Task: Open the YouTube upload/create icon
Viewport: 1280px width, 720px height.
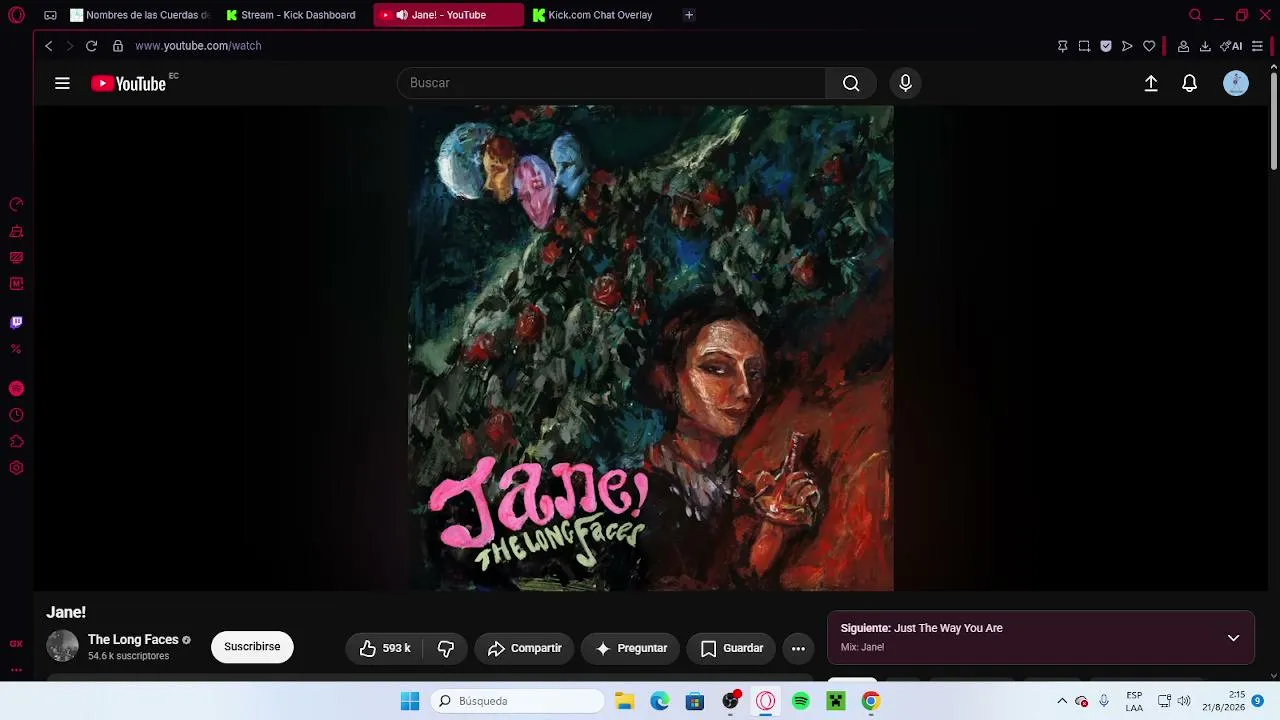Action: pos(1151,84)
